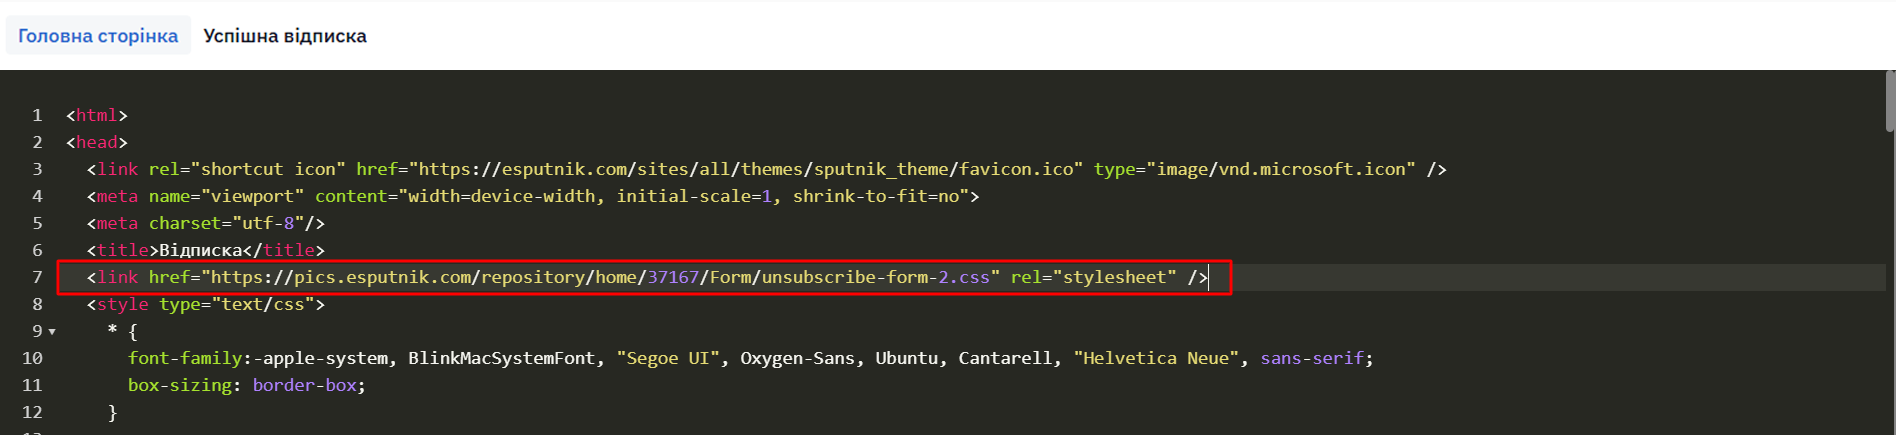Click the "Segoe UI" font name
The image size is (1896, 435).
click(x=668, y=358)
